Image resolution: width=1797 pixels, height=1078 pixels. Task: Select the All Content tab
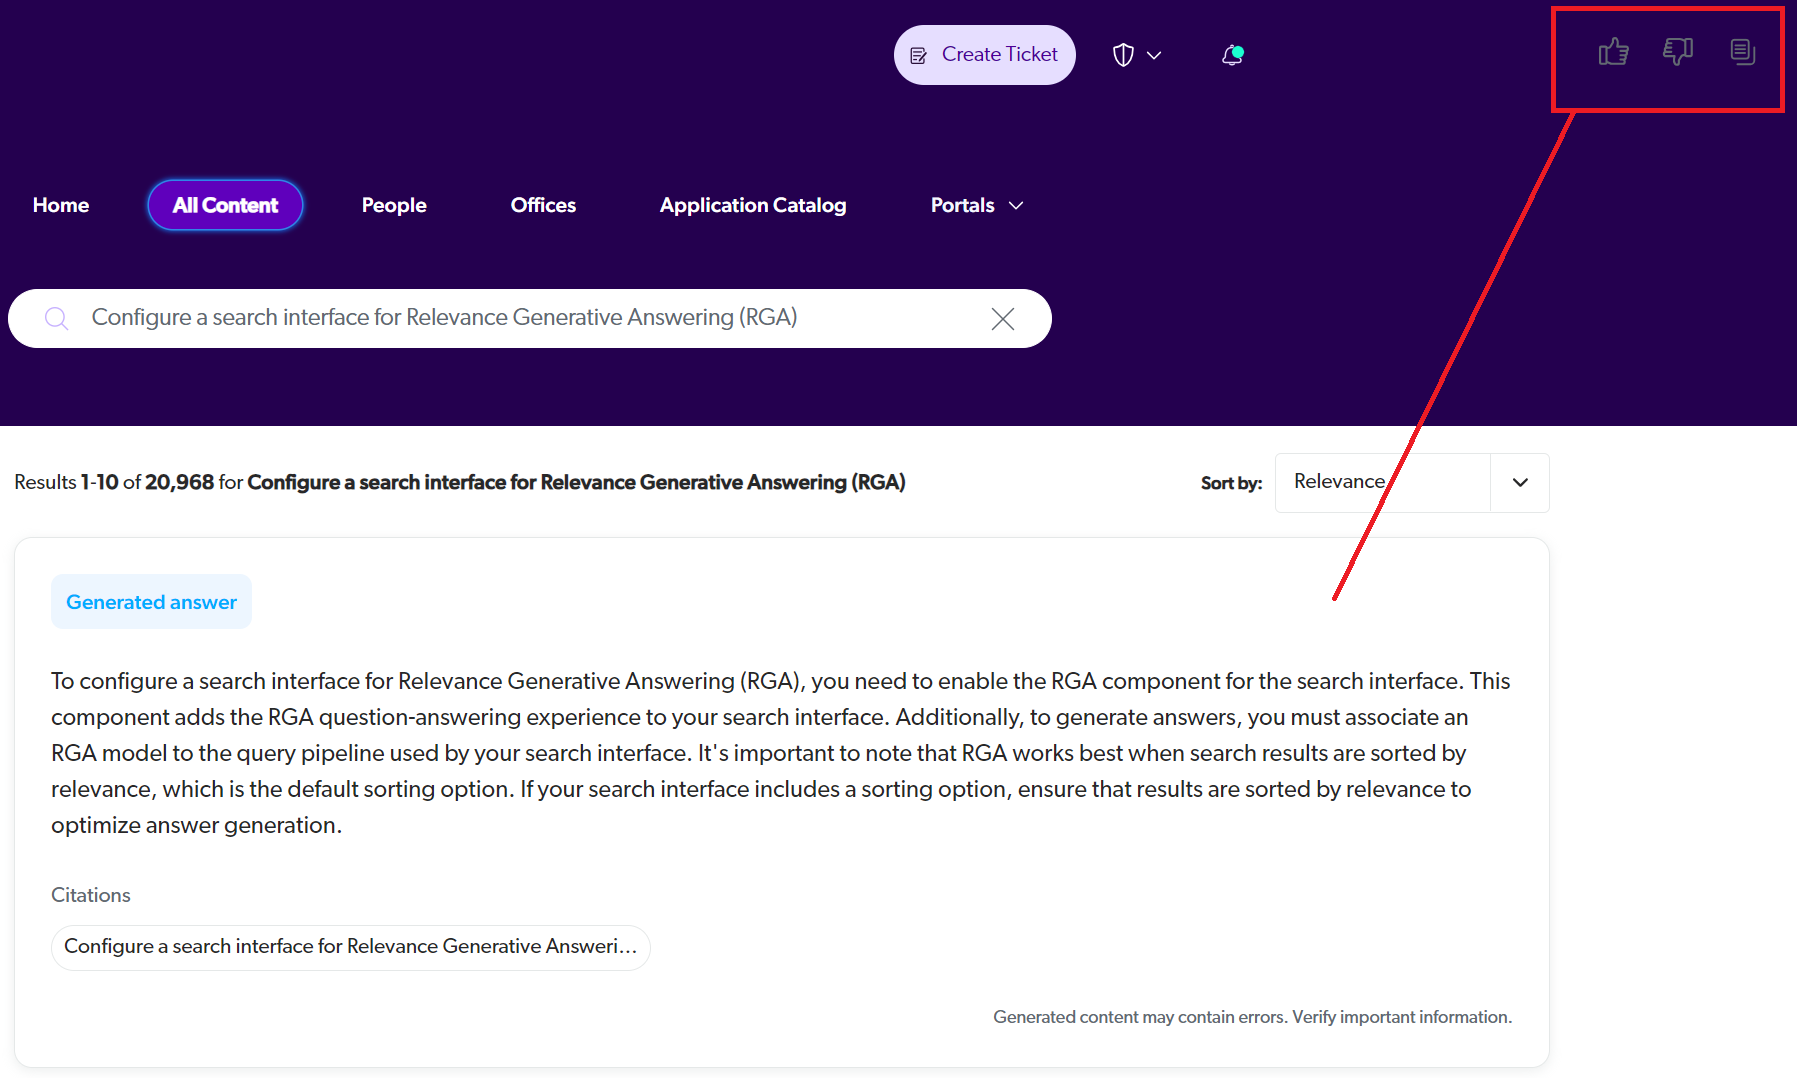point(225,205)
